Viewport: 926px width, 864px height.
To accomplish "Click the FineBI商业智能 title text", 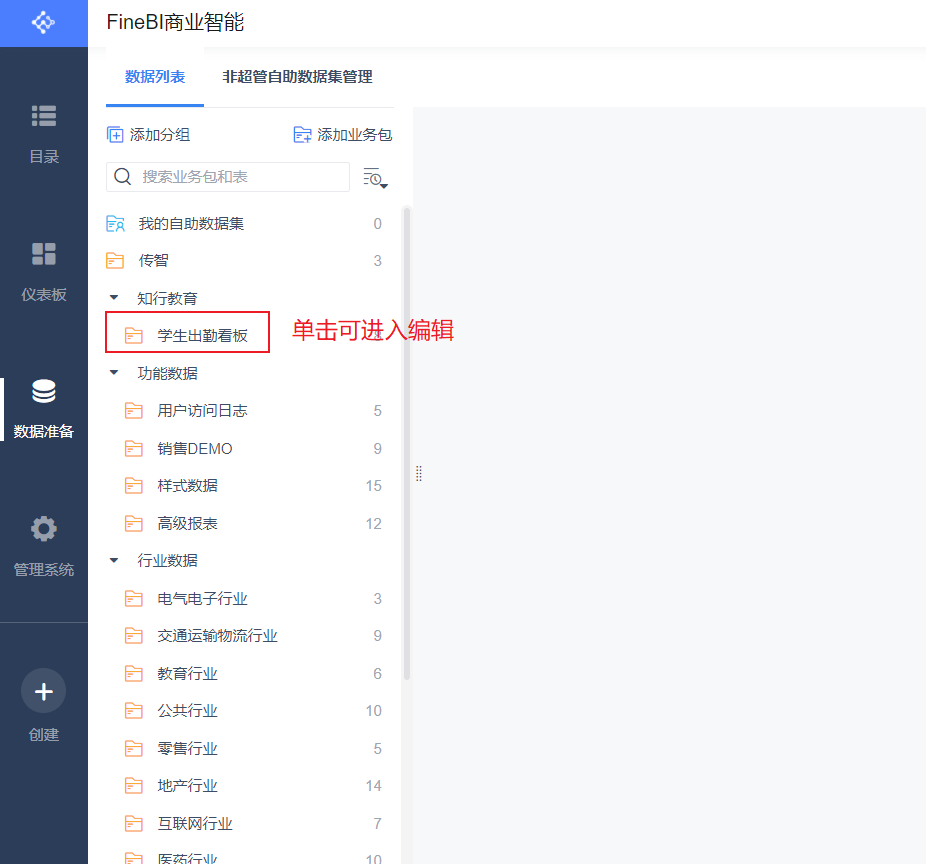I will (175, 22).
